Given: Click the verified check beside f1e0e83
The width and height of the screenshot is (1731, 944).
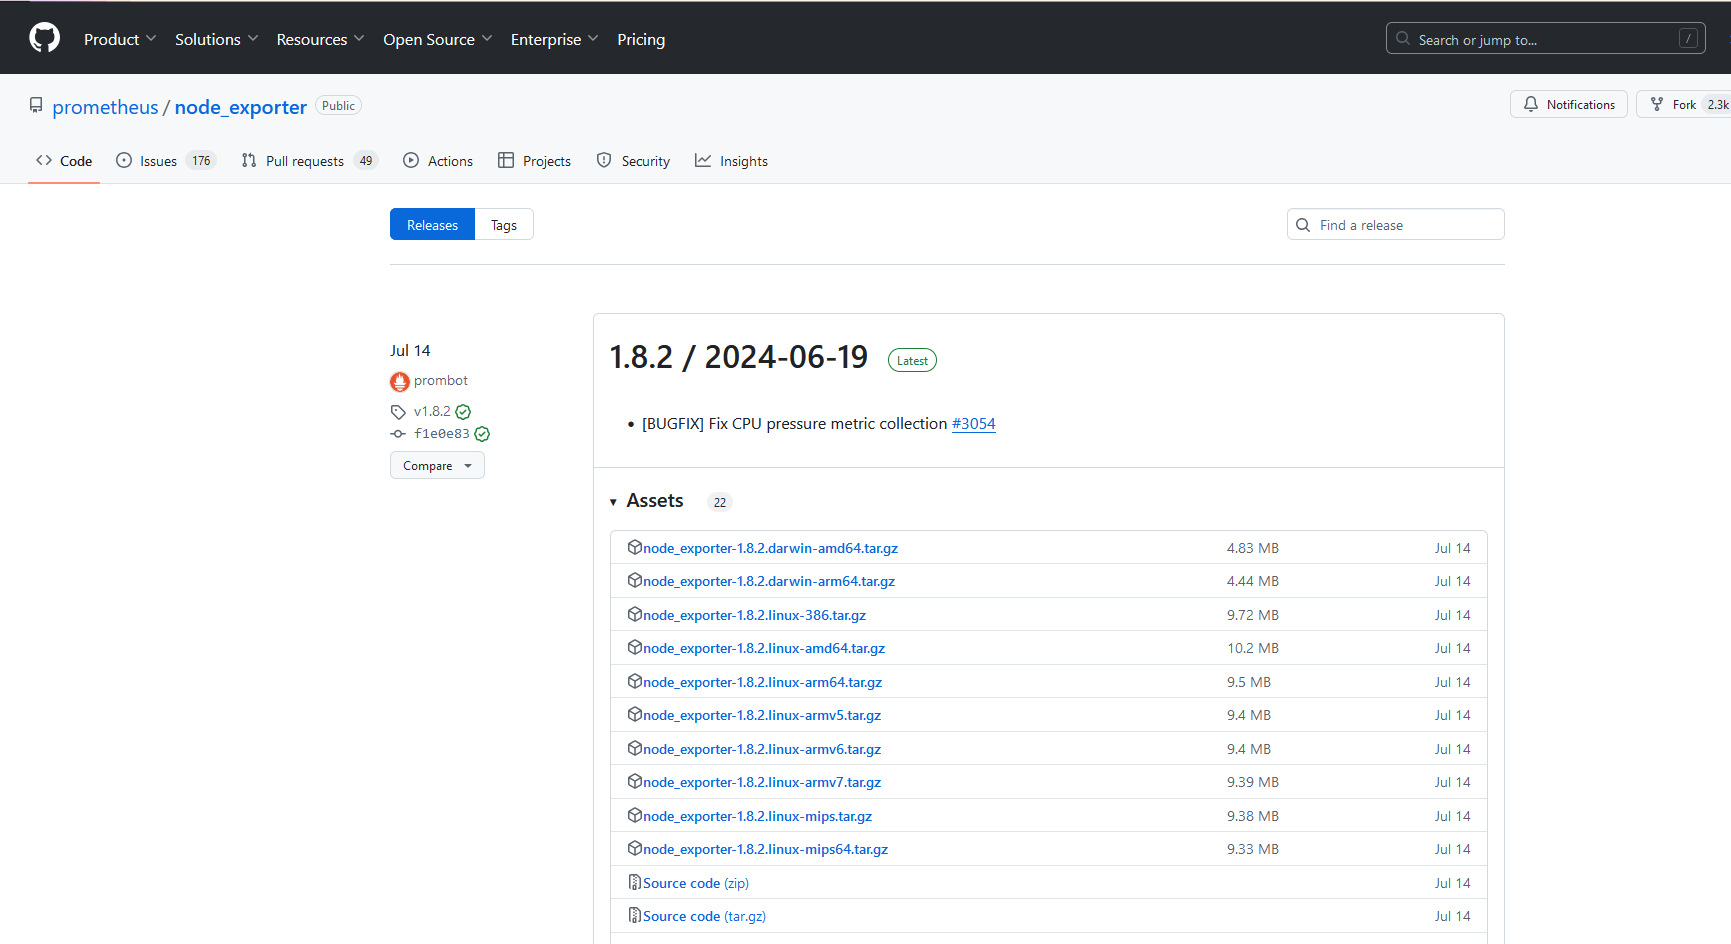Looking at the screenshot, I should pos(482,434).
